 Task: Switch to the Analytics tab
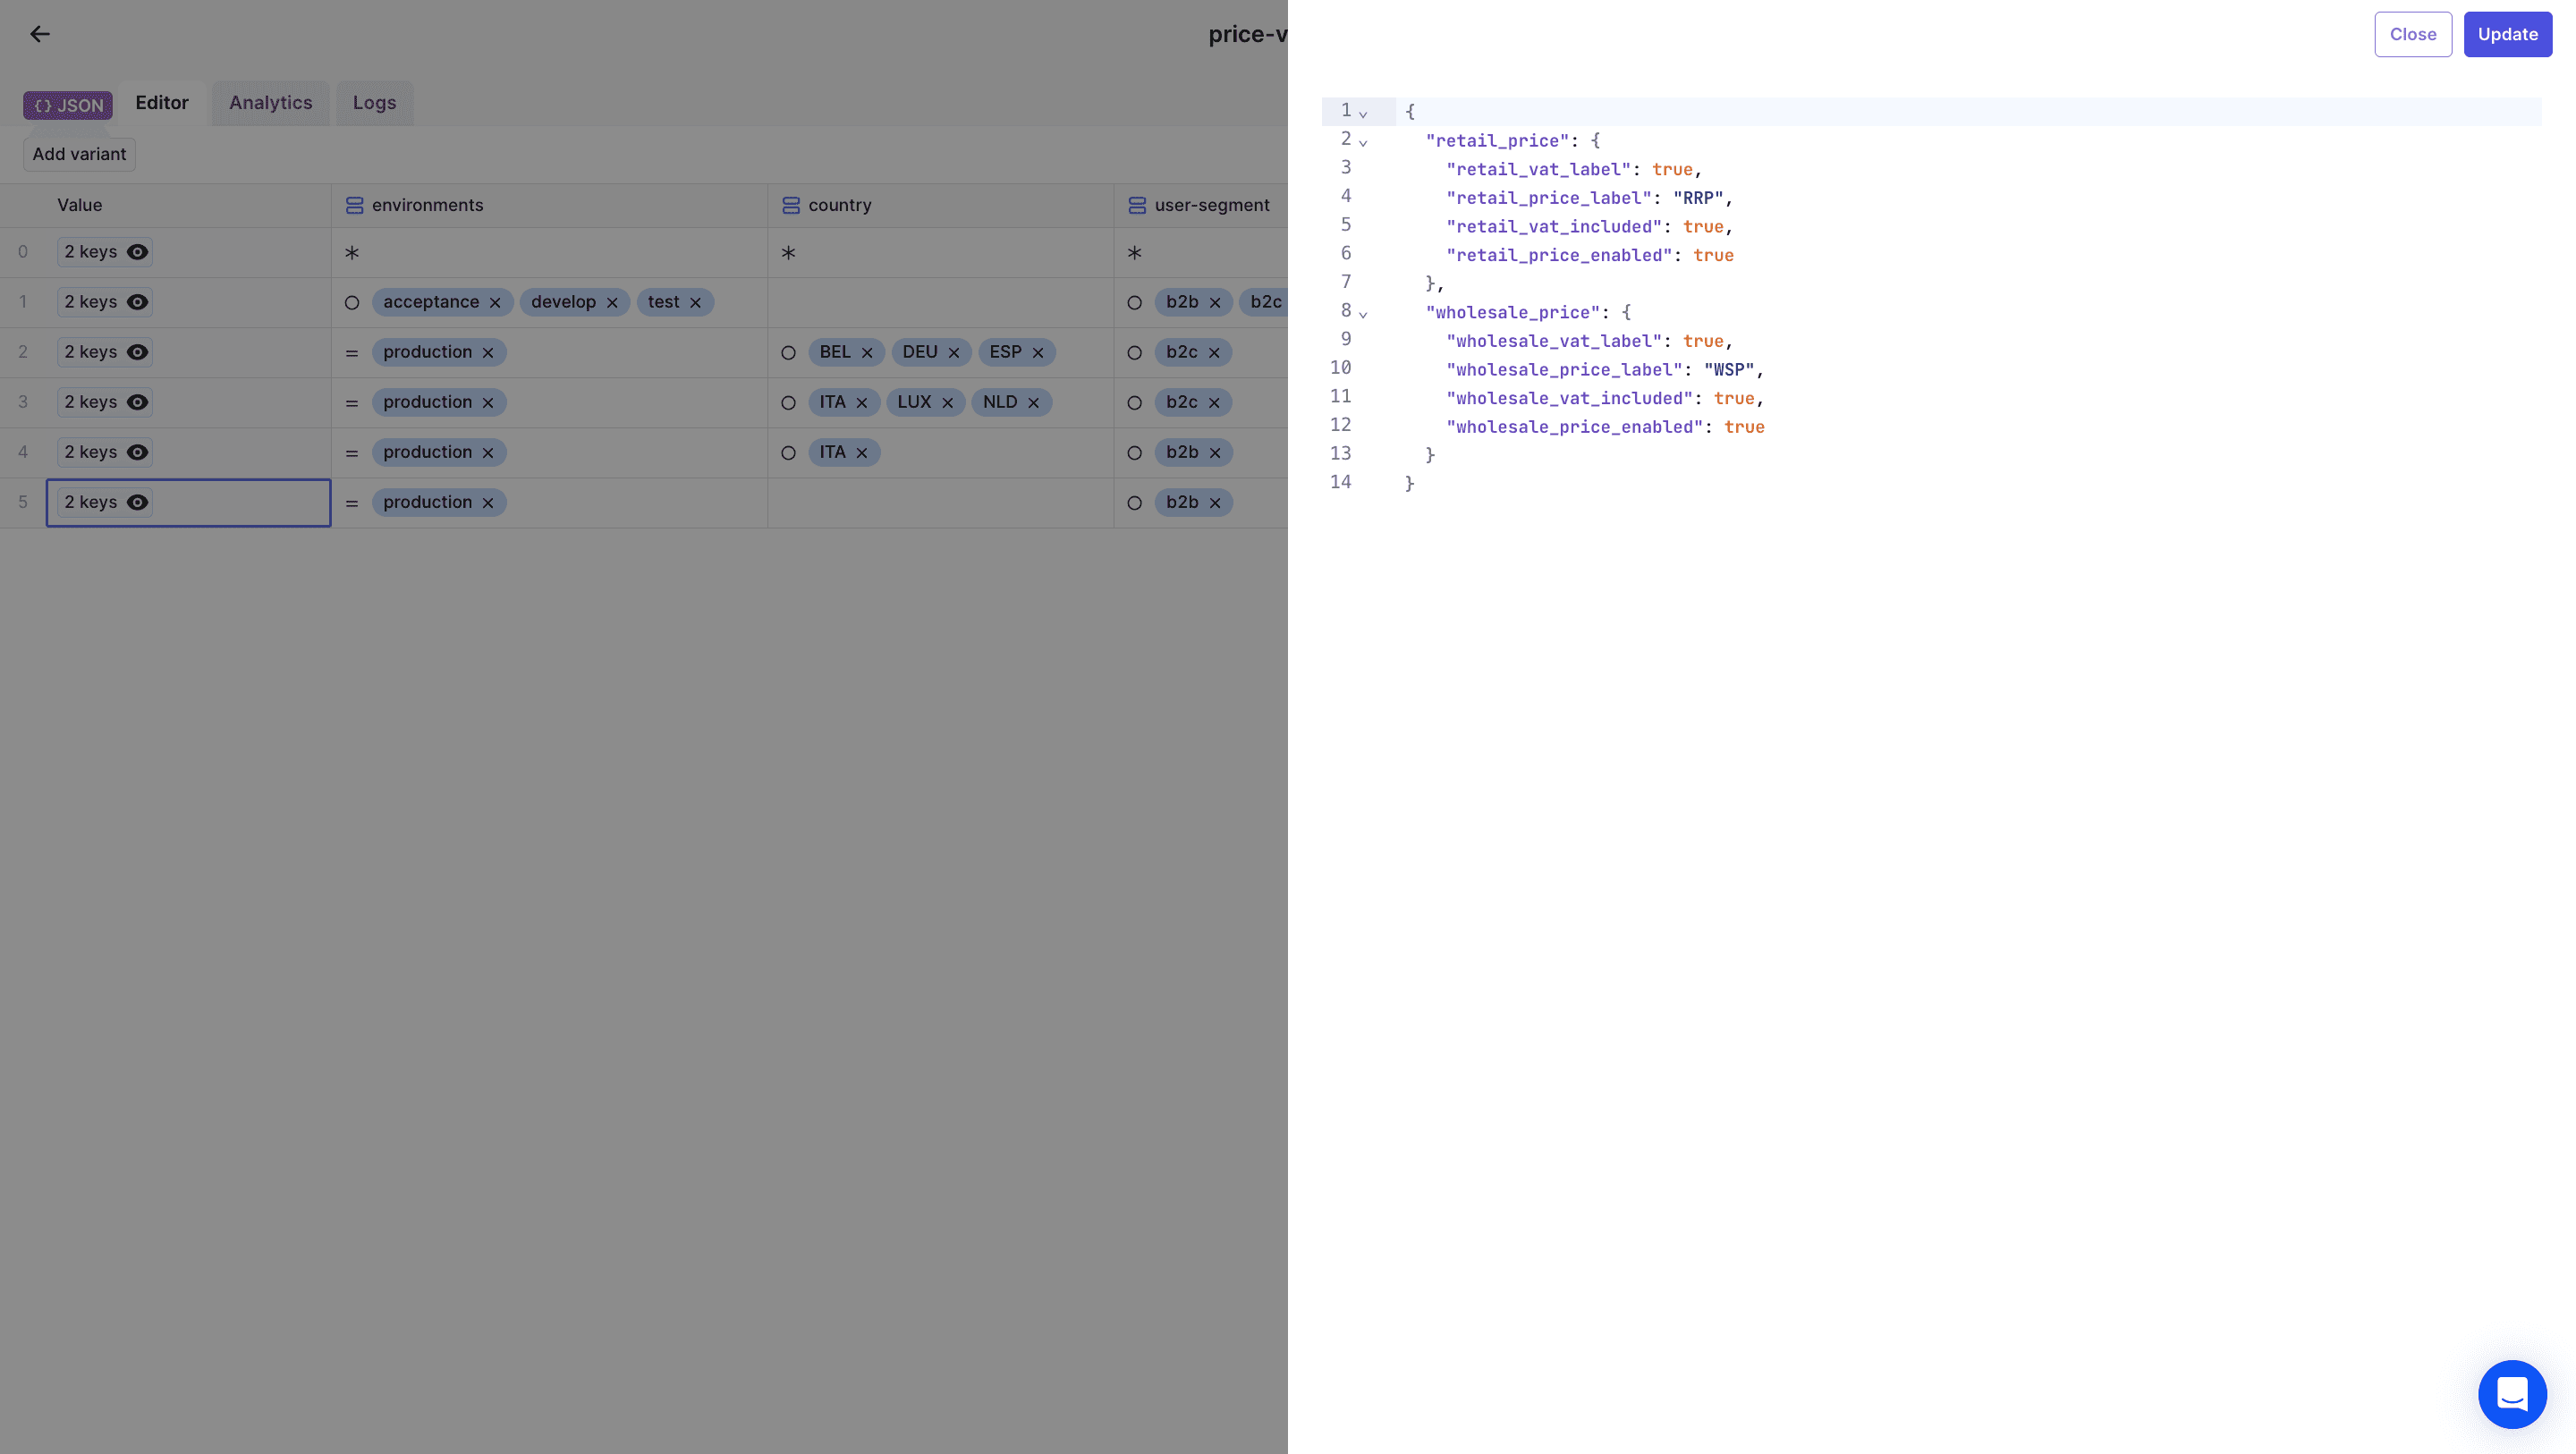pyautogui.click(x=271, y=103)
